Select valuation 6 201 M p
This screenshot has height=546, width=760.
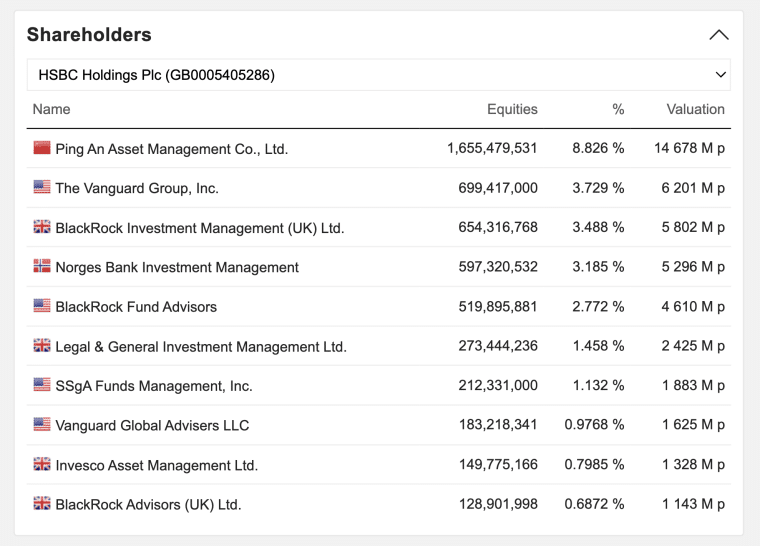point(693,188)
